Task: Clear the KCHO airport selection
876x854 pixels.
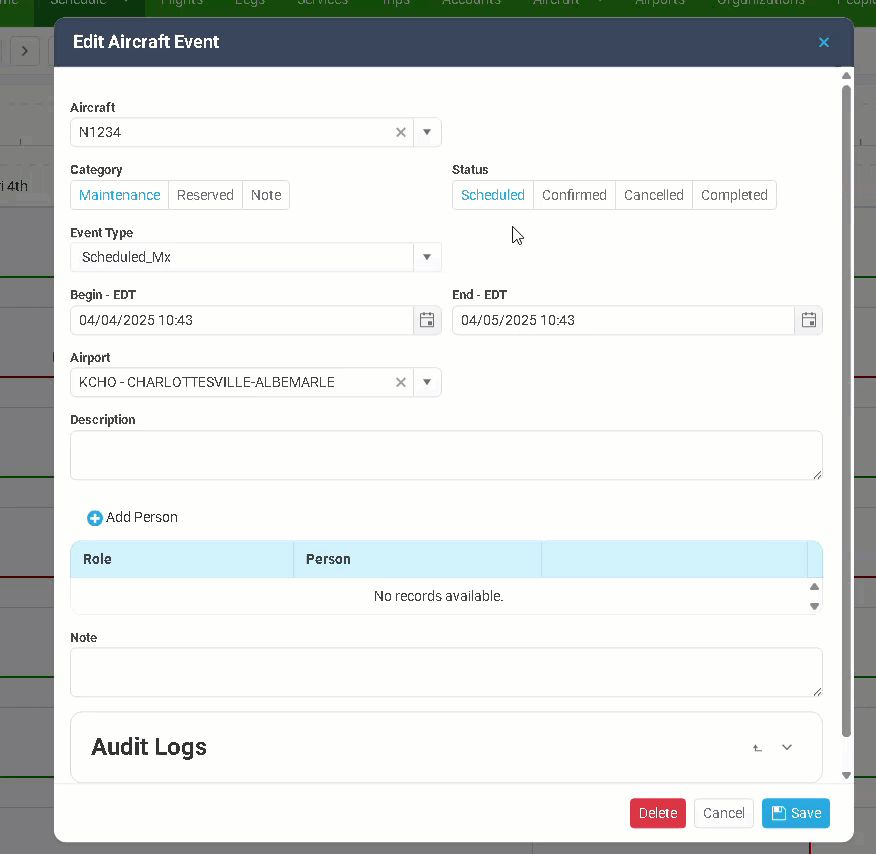Action: tap(401, 382)
